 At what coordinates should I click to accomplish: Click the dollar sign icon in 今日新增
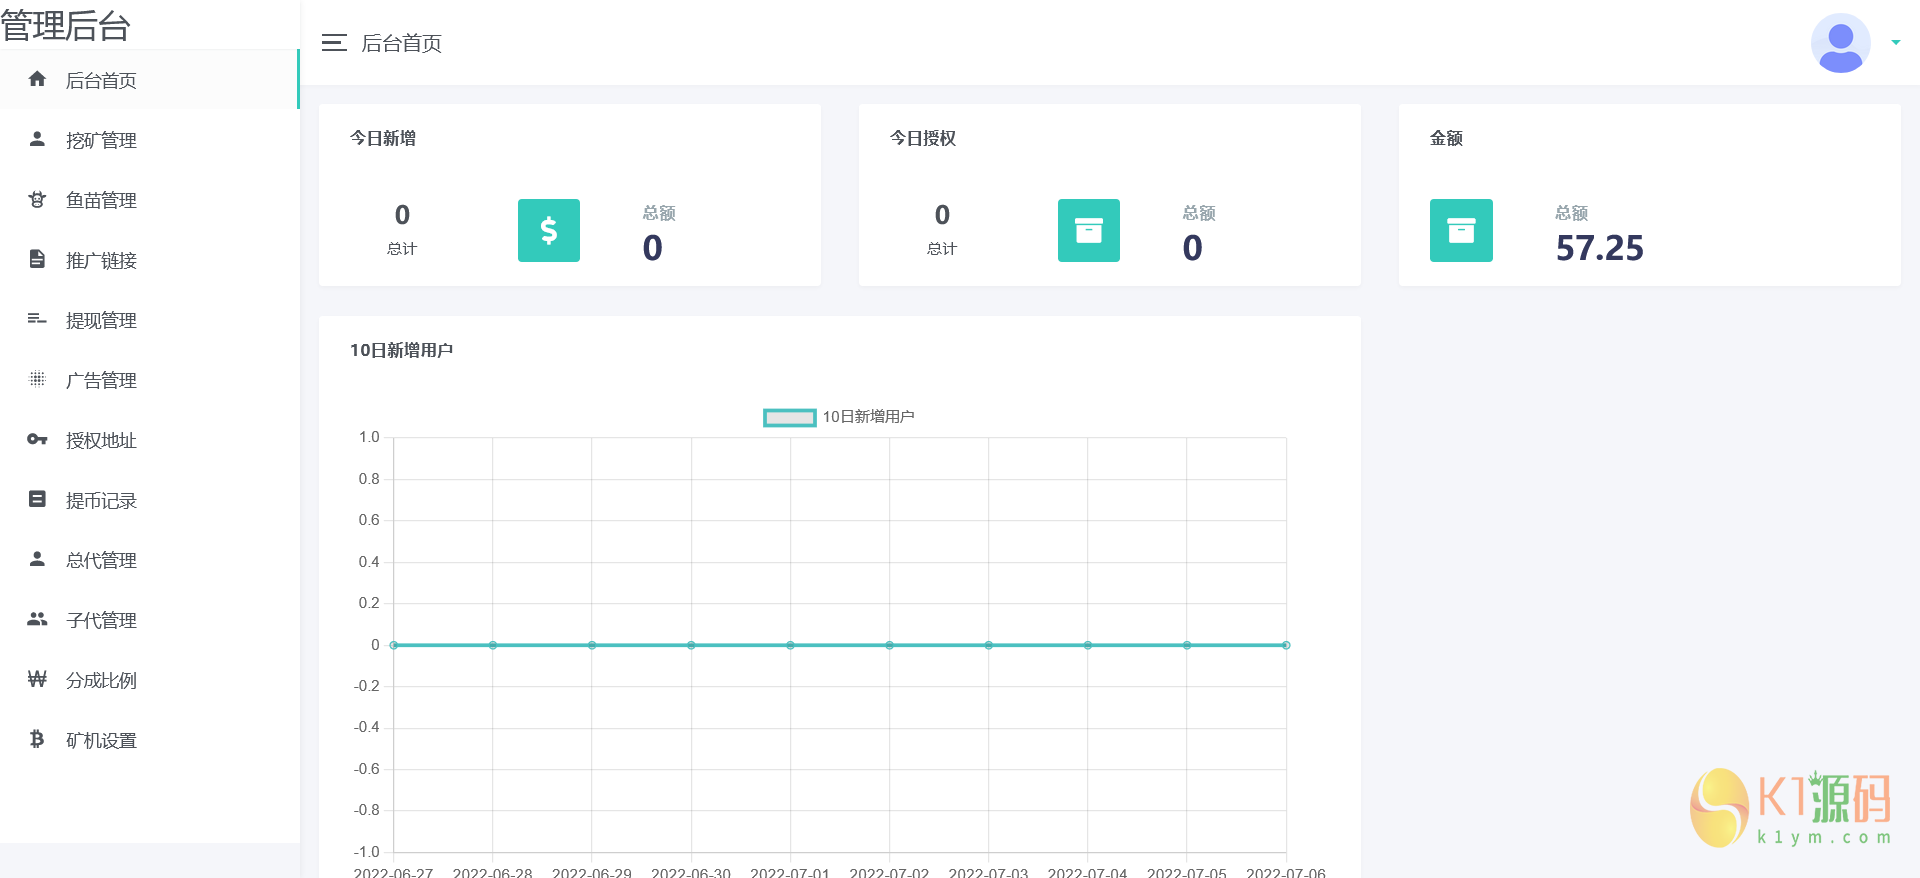[x=548, y=230]
